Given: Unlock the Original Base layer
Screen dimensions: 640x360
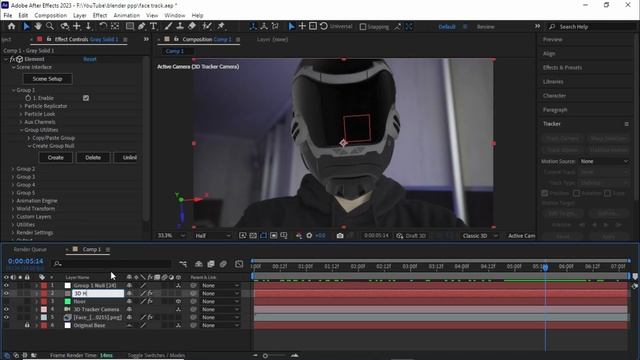Looking at the screenshot, I should (x=27, y=325).
